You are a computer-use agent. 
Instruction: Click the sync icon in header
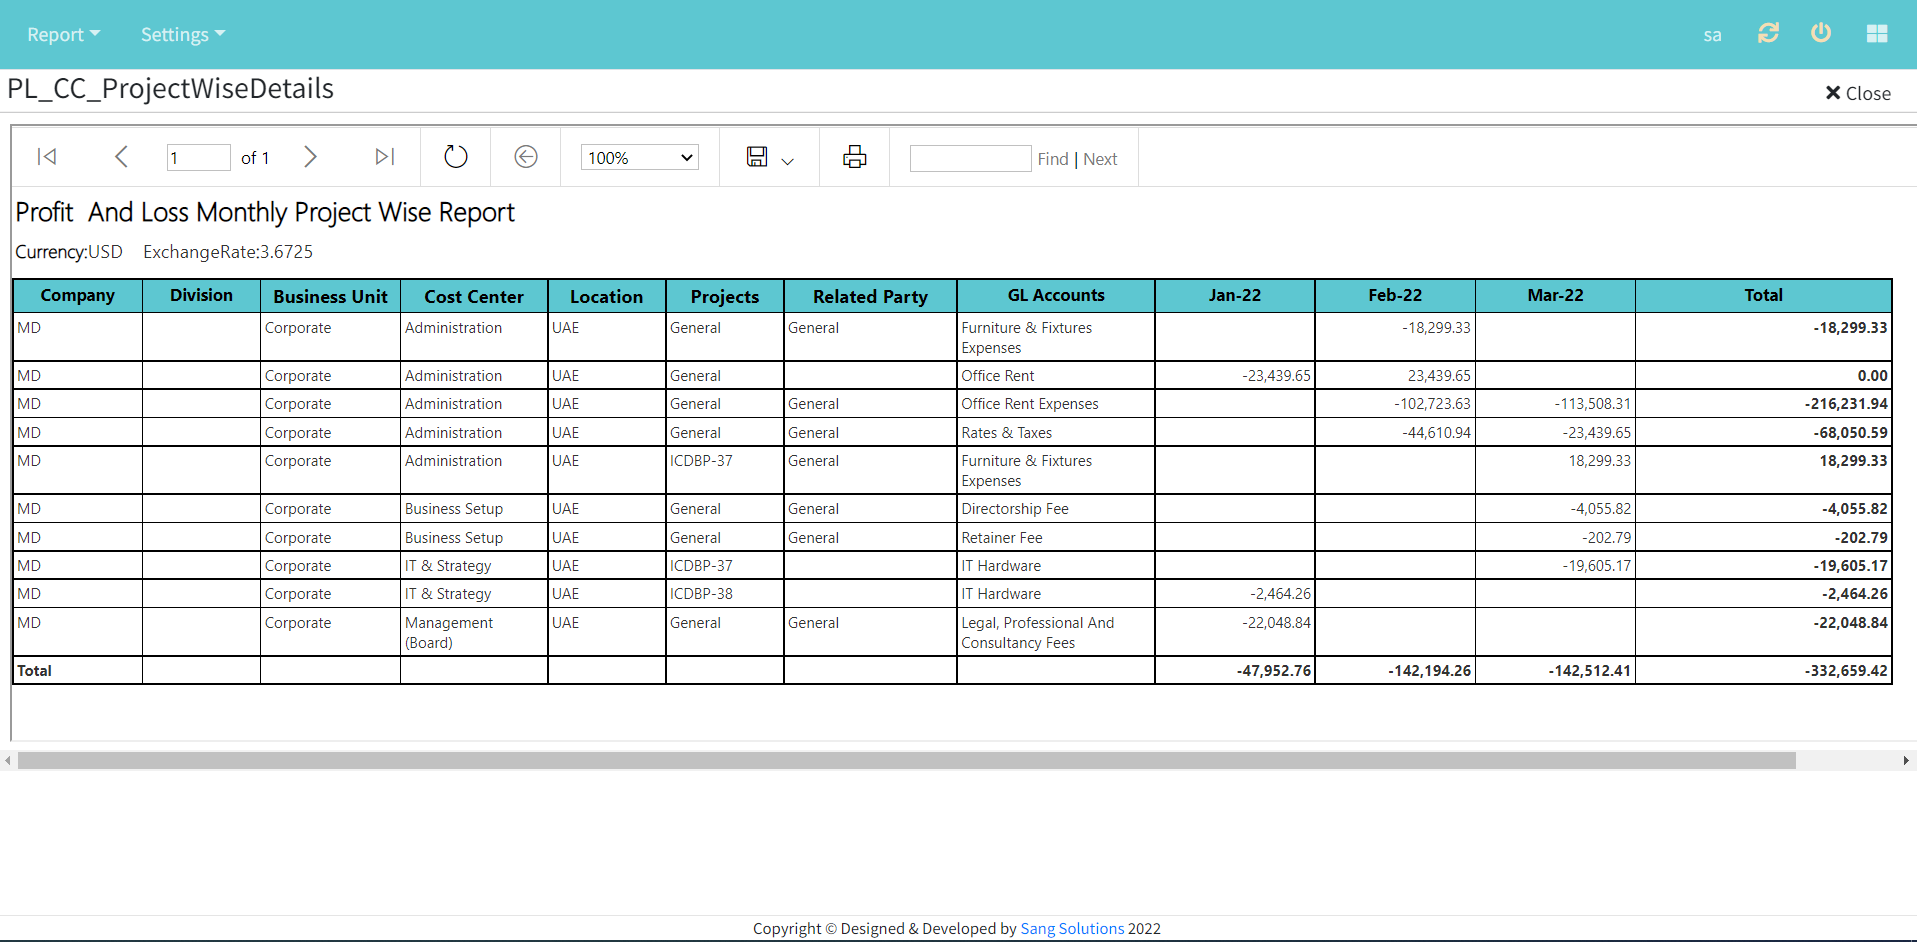1768,33
